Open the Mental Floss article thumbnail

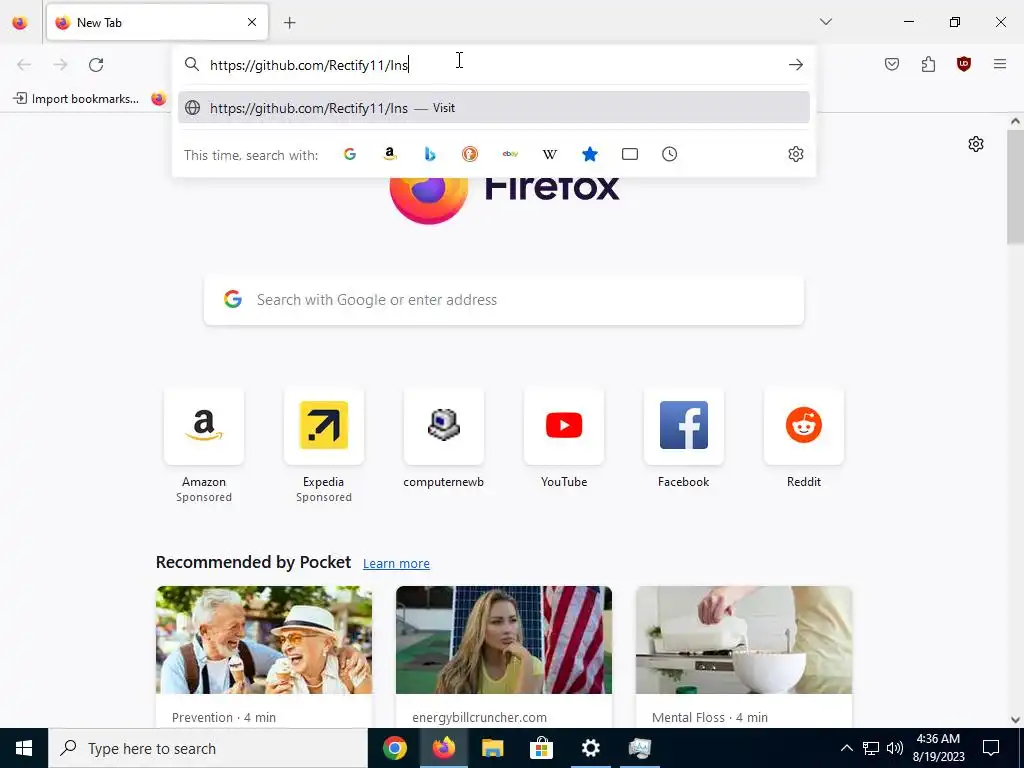coord(744,640)
